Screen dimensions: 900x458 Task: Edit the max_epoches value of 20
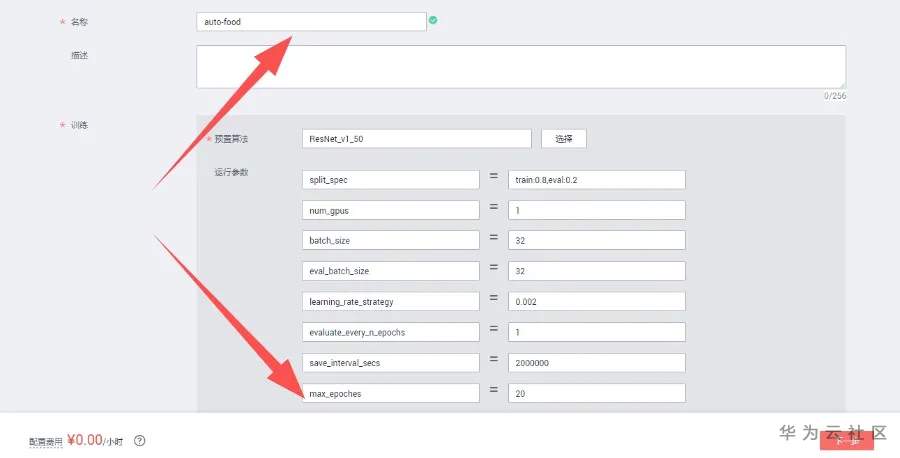pos(596,393)
